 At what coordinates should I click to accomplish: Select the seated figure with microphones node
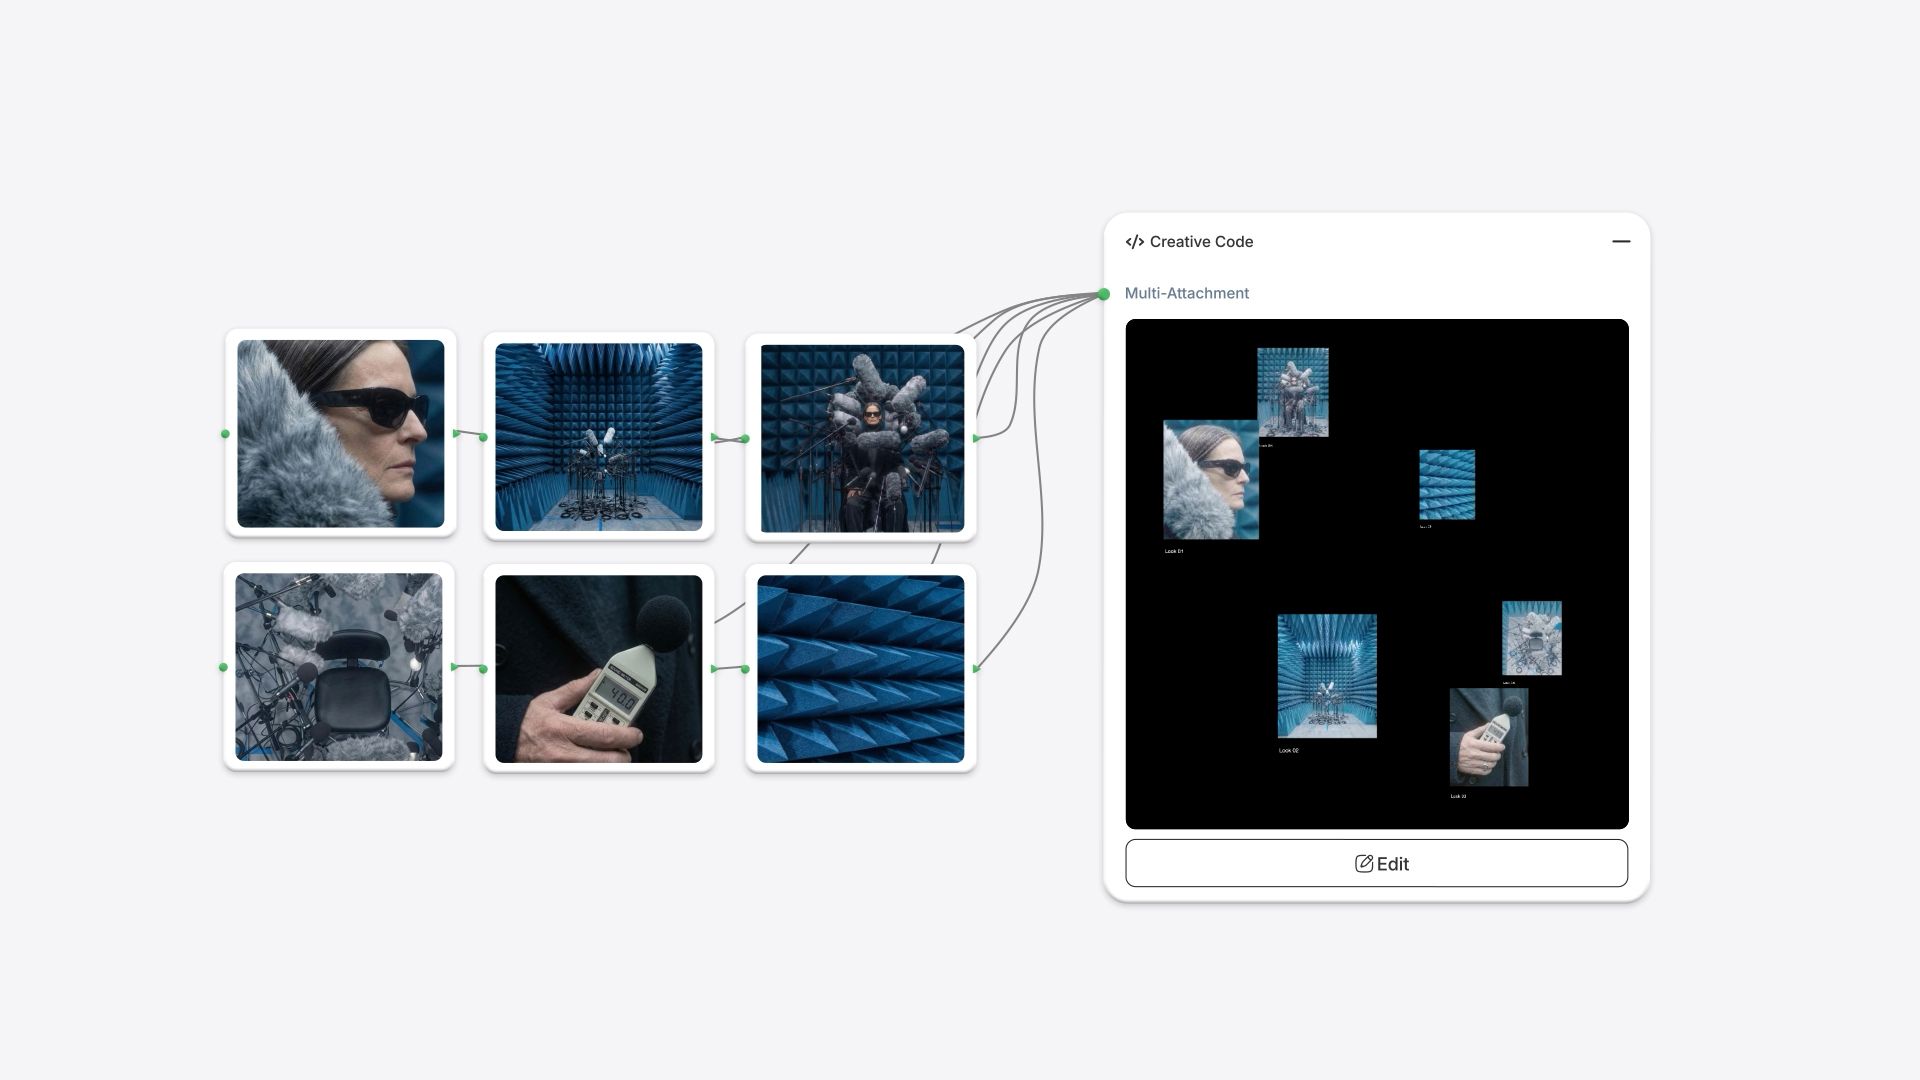pos(862,438)
